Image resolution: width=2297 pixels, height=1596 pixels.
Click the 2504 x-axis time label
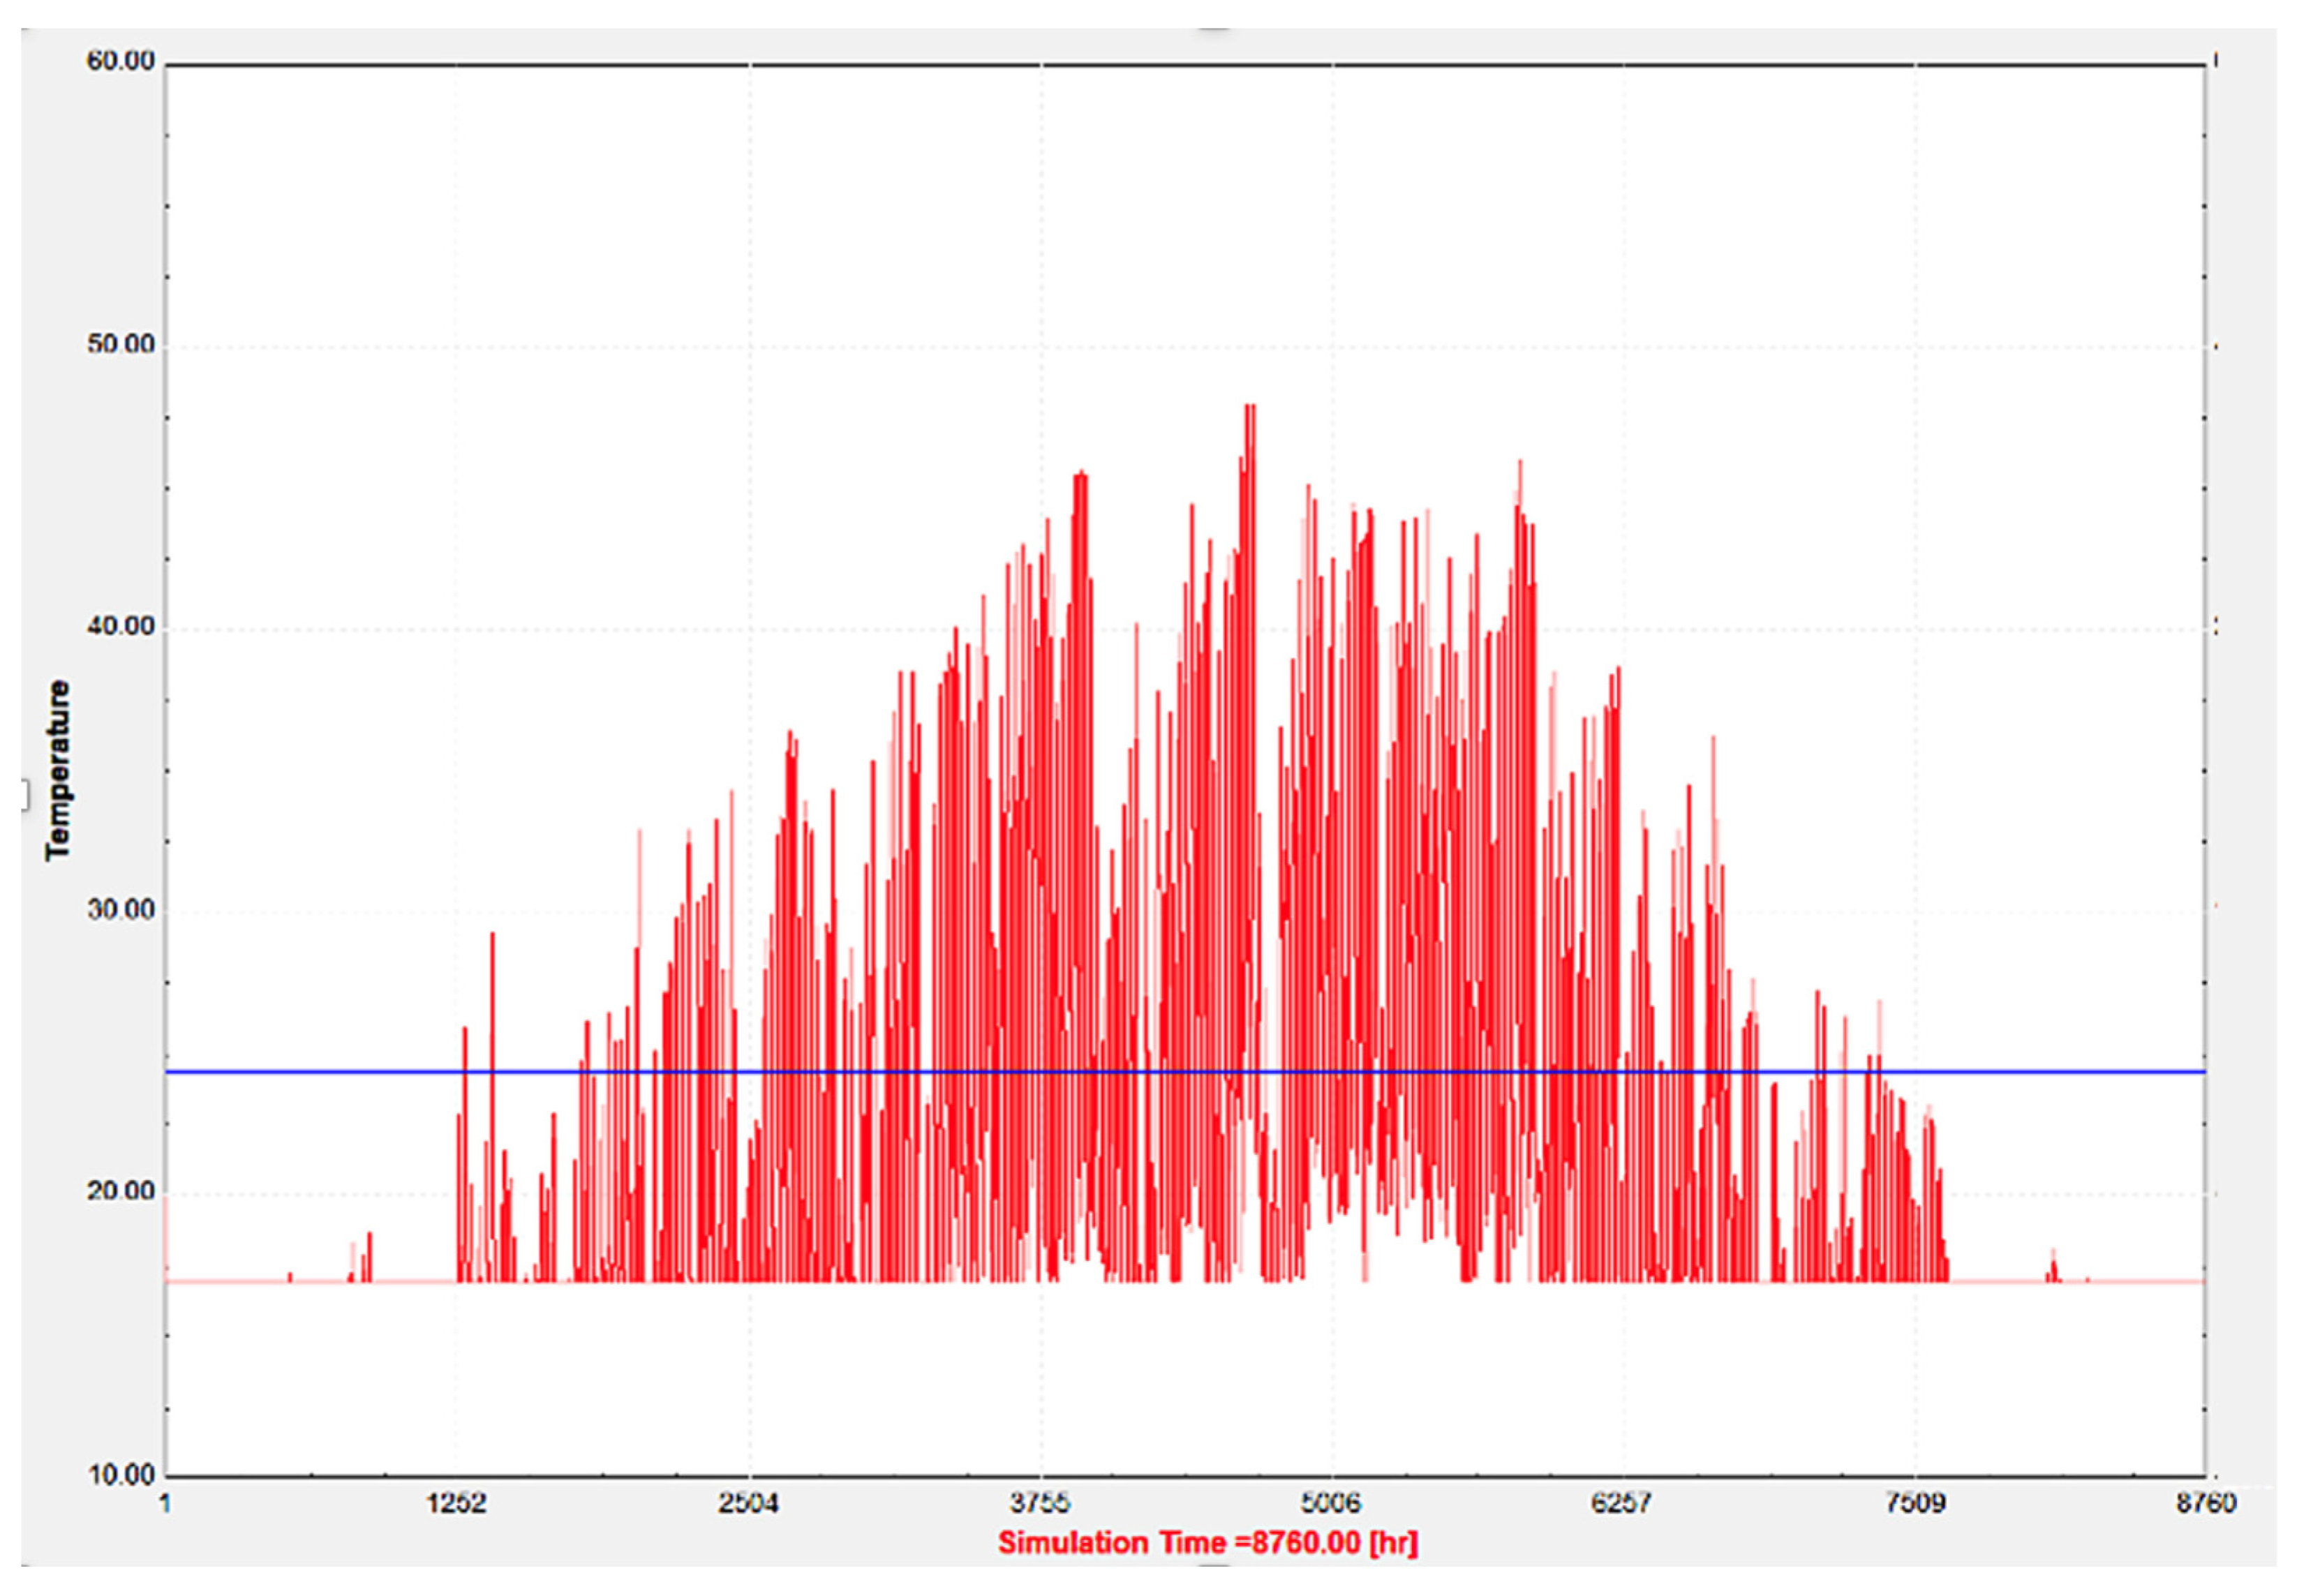(x=748, y=1503)
